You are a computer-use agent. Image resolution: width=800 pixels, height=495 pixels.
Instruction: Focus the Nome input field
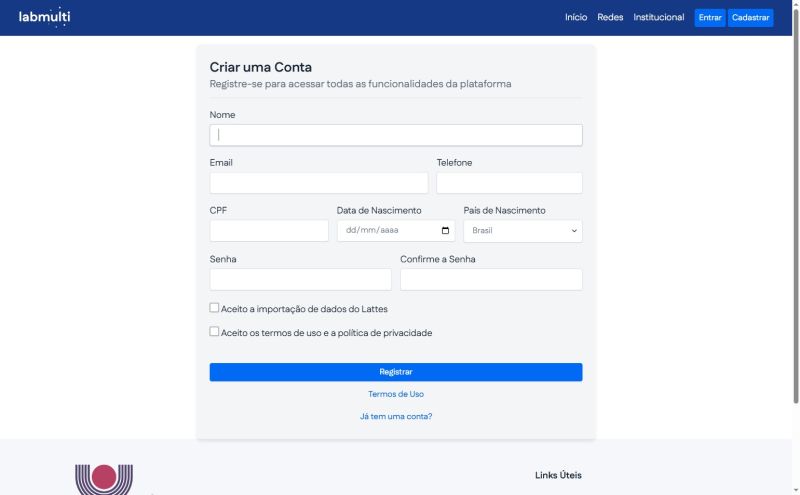coord(396,135)
